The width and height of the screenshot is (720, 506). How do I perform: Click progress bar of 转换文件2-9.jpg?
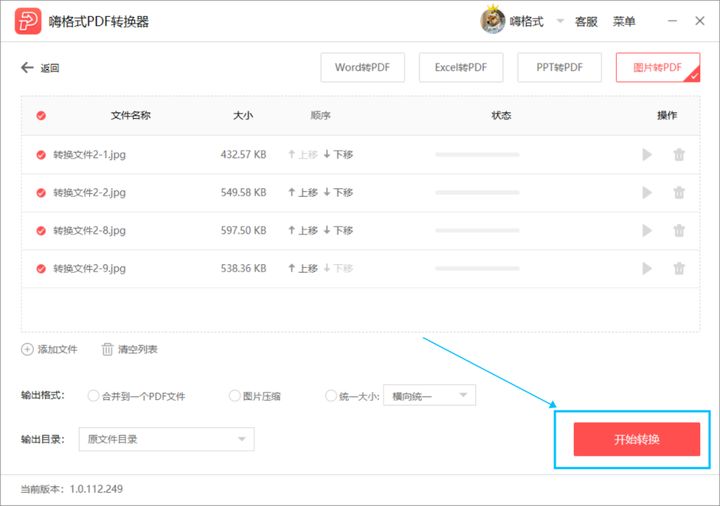pyautogui.click(x=478, y=268)
